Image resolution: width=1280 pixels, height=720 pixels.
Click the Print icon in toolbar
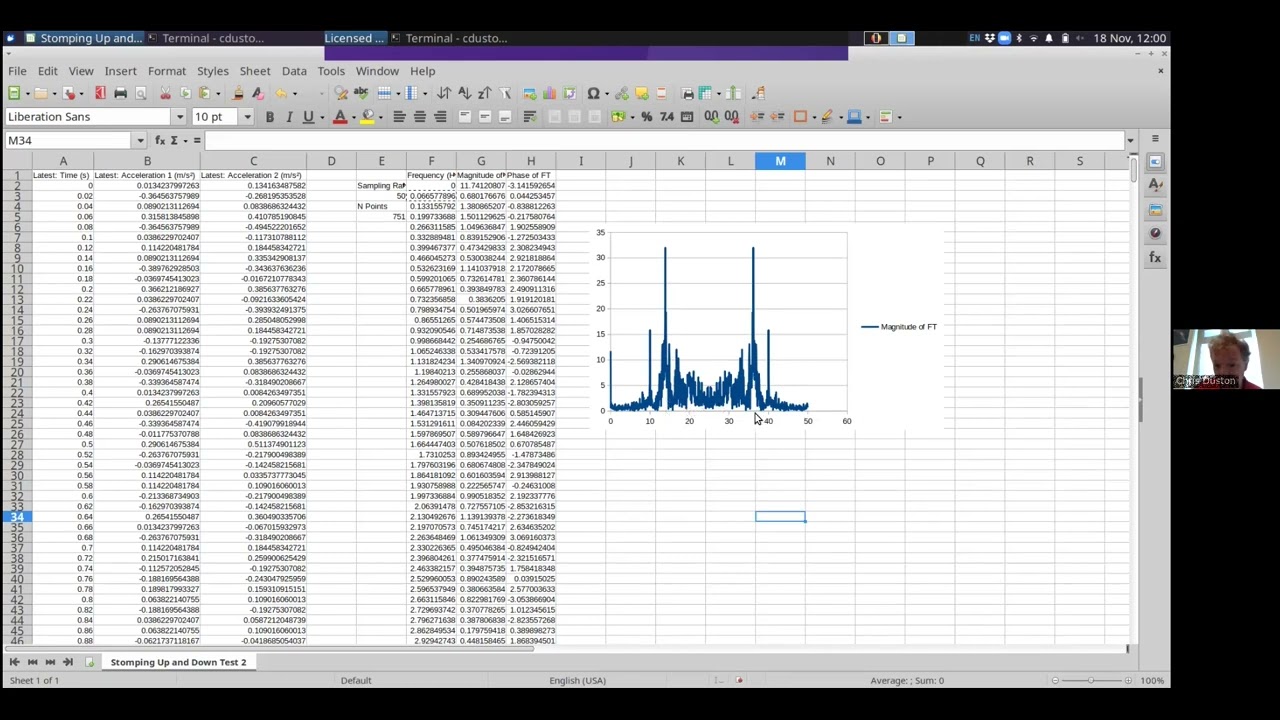(120, 93)
